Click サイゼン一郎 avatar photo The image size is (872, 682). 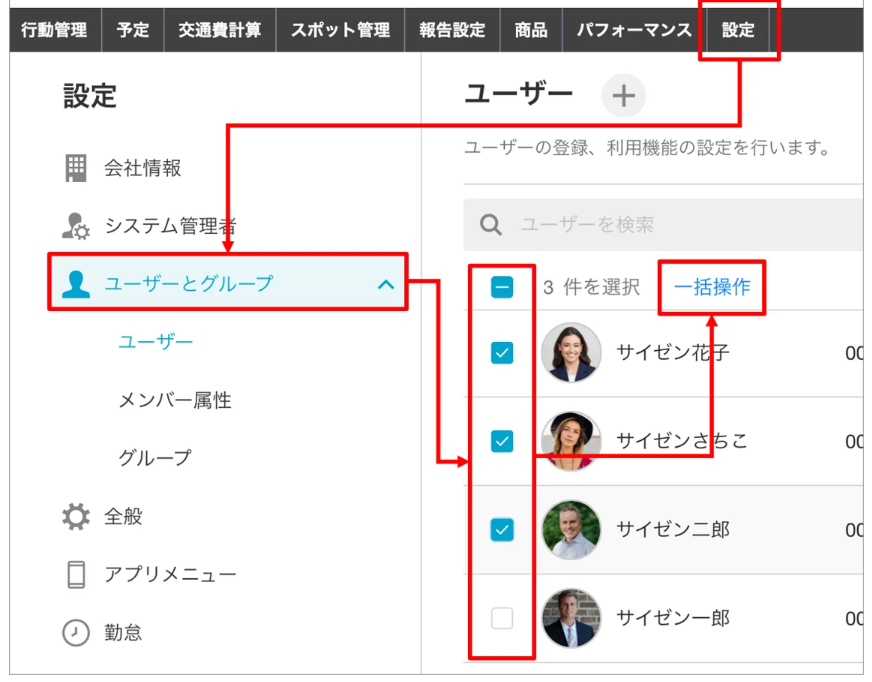pos(571,618)
